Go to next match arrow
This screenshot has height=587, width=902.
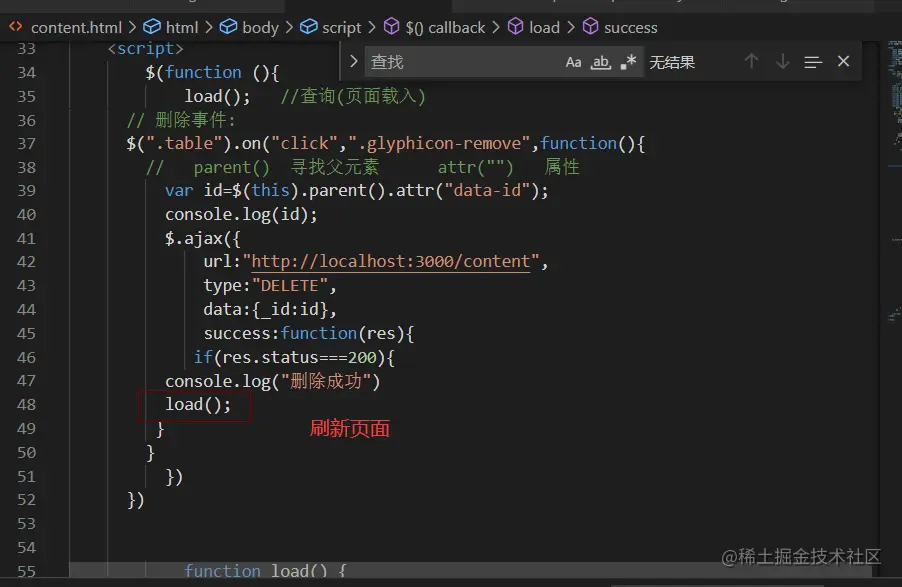(782, 61)
